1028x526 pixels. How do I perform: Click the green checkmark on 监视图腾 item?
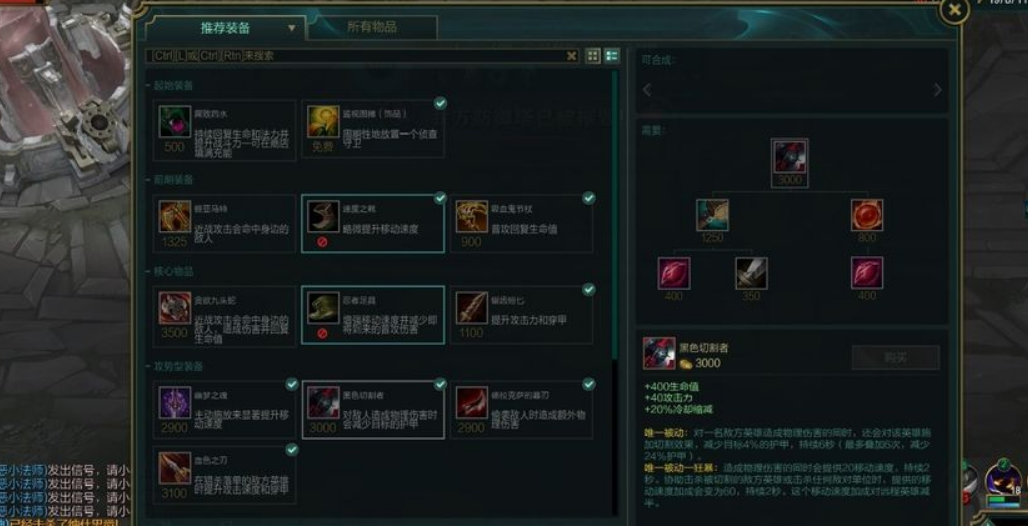point(441,104)
